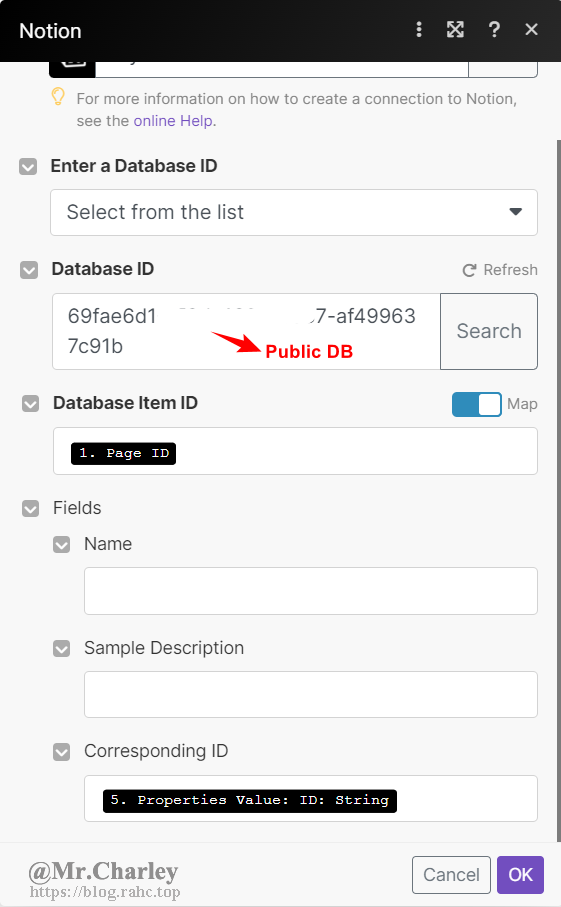This screenshot has height=907, width=561.
Task: Toggle the Sample Description field chevron
Action: coord(61,648)
